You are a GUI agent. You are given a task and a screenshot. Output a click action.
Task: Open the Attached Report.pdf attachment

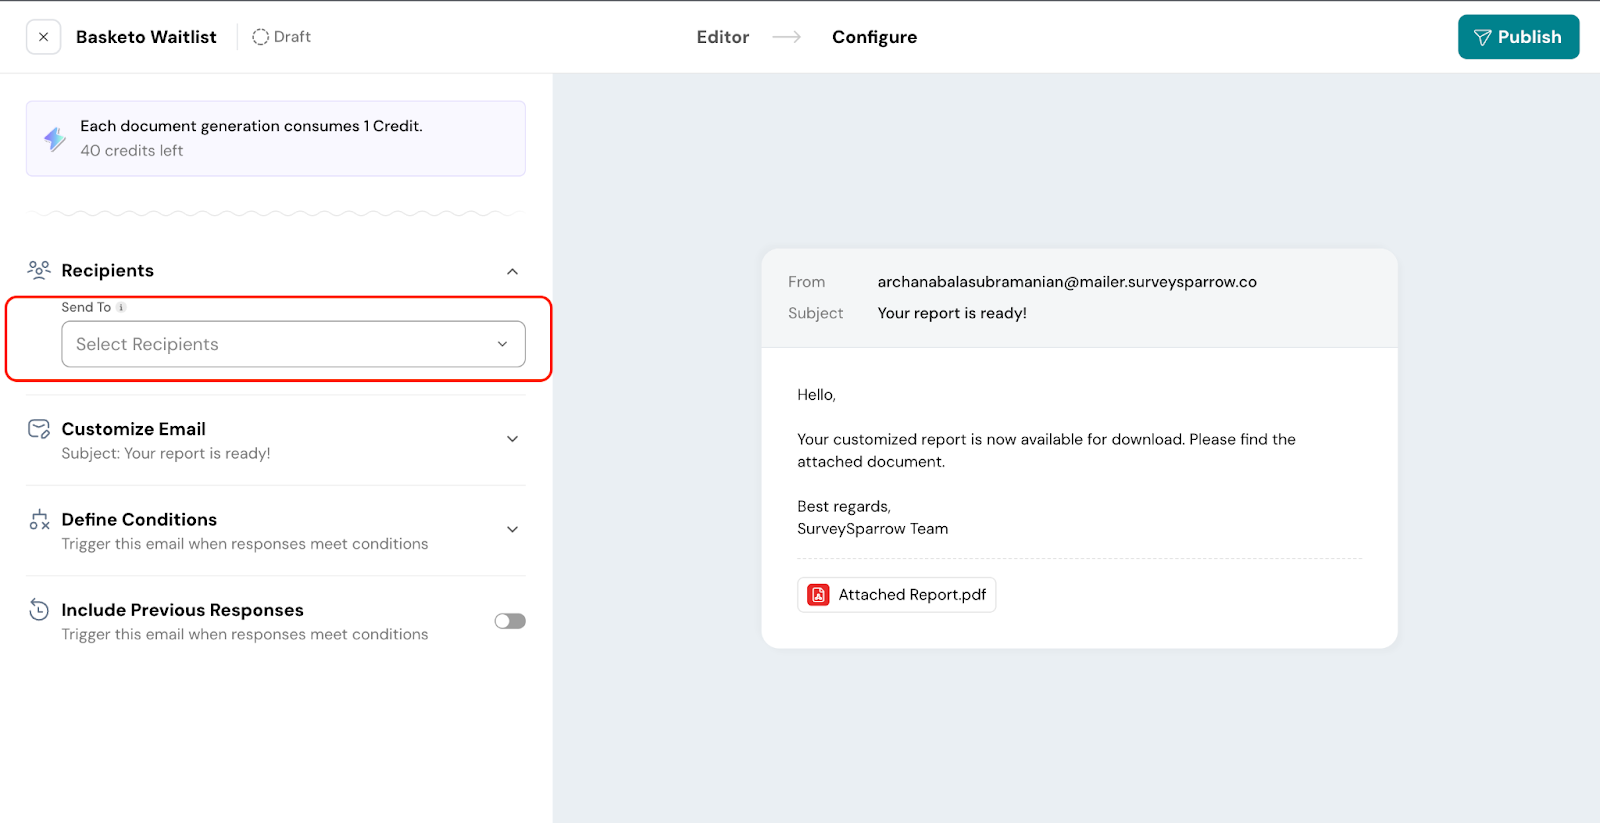coord(911,595)
